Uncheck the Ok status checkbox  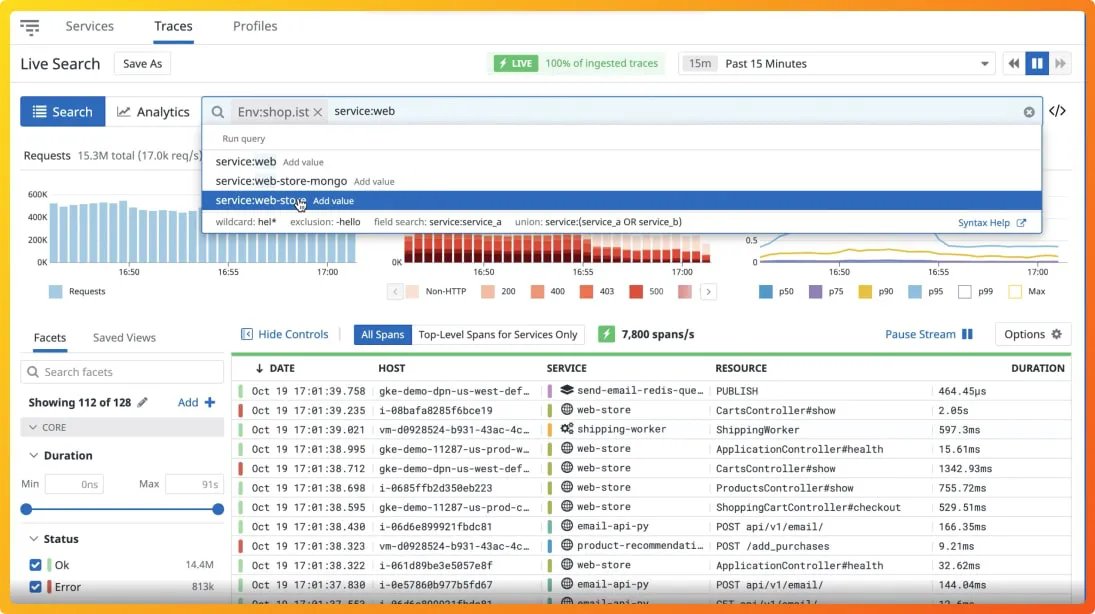[x=36, y=565]
